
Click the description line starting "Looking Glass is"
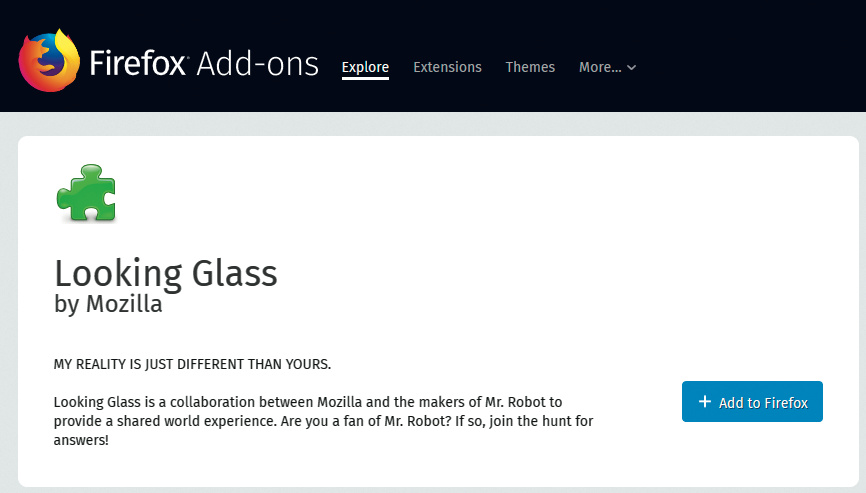coord(308,402)
